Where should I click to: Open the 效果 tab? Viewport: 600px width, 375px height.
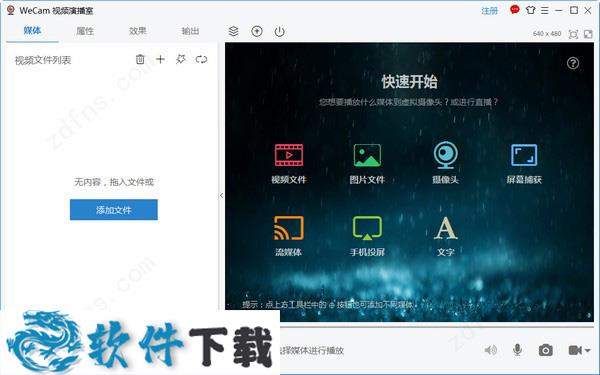point(137,31)
